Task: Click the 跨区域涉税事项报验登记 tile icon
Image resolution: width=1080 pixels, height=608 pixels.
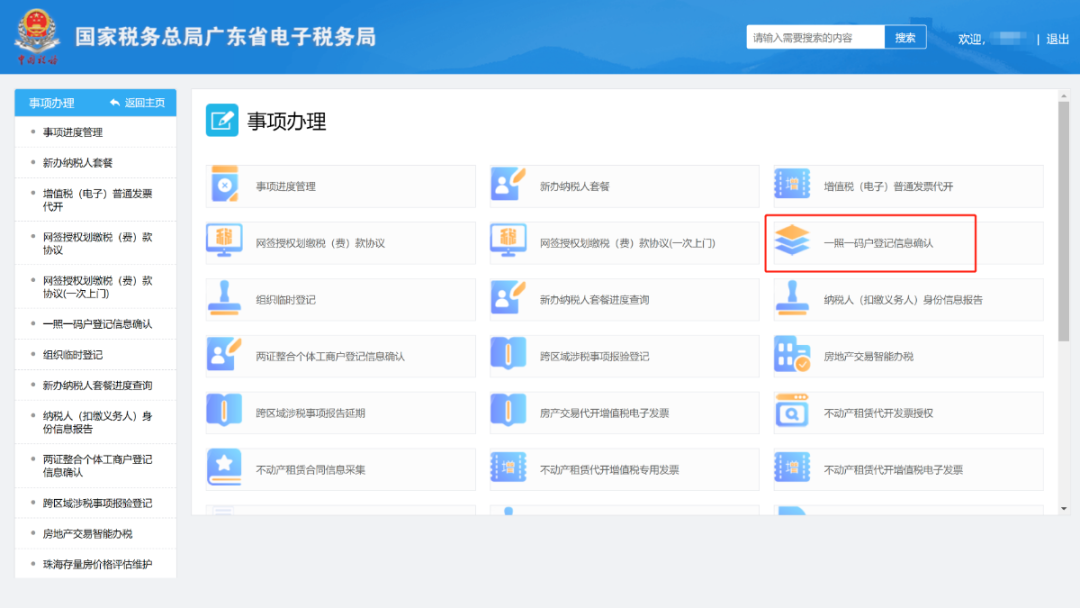Action: pos(508,355)
